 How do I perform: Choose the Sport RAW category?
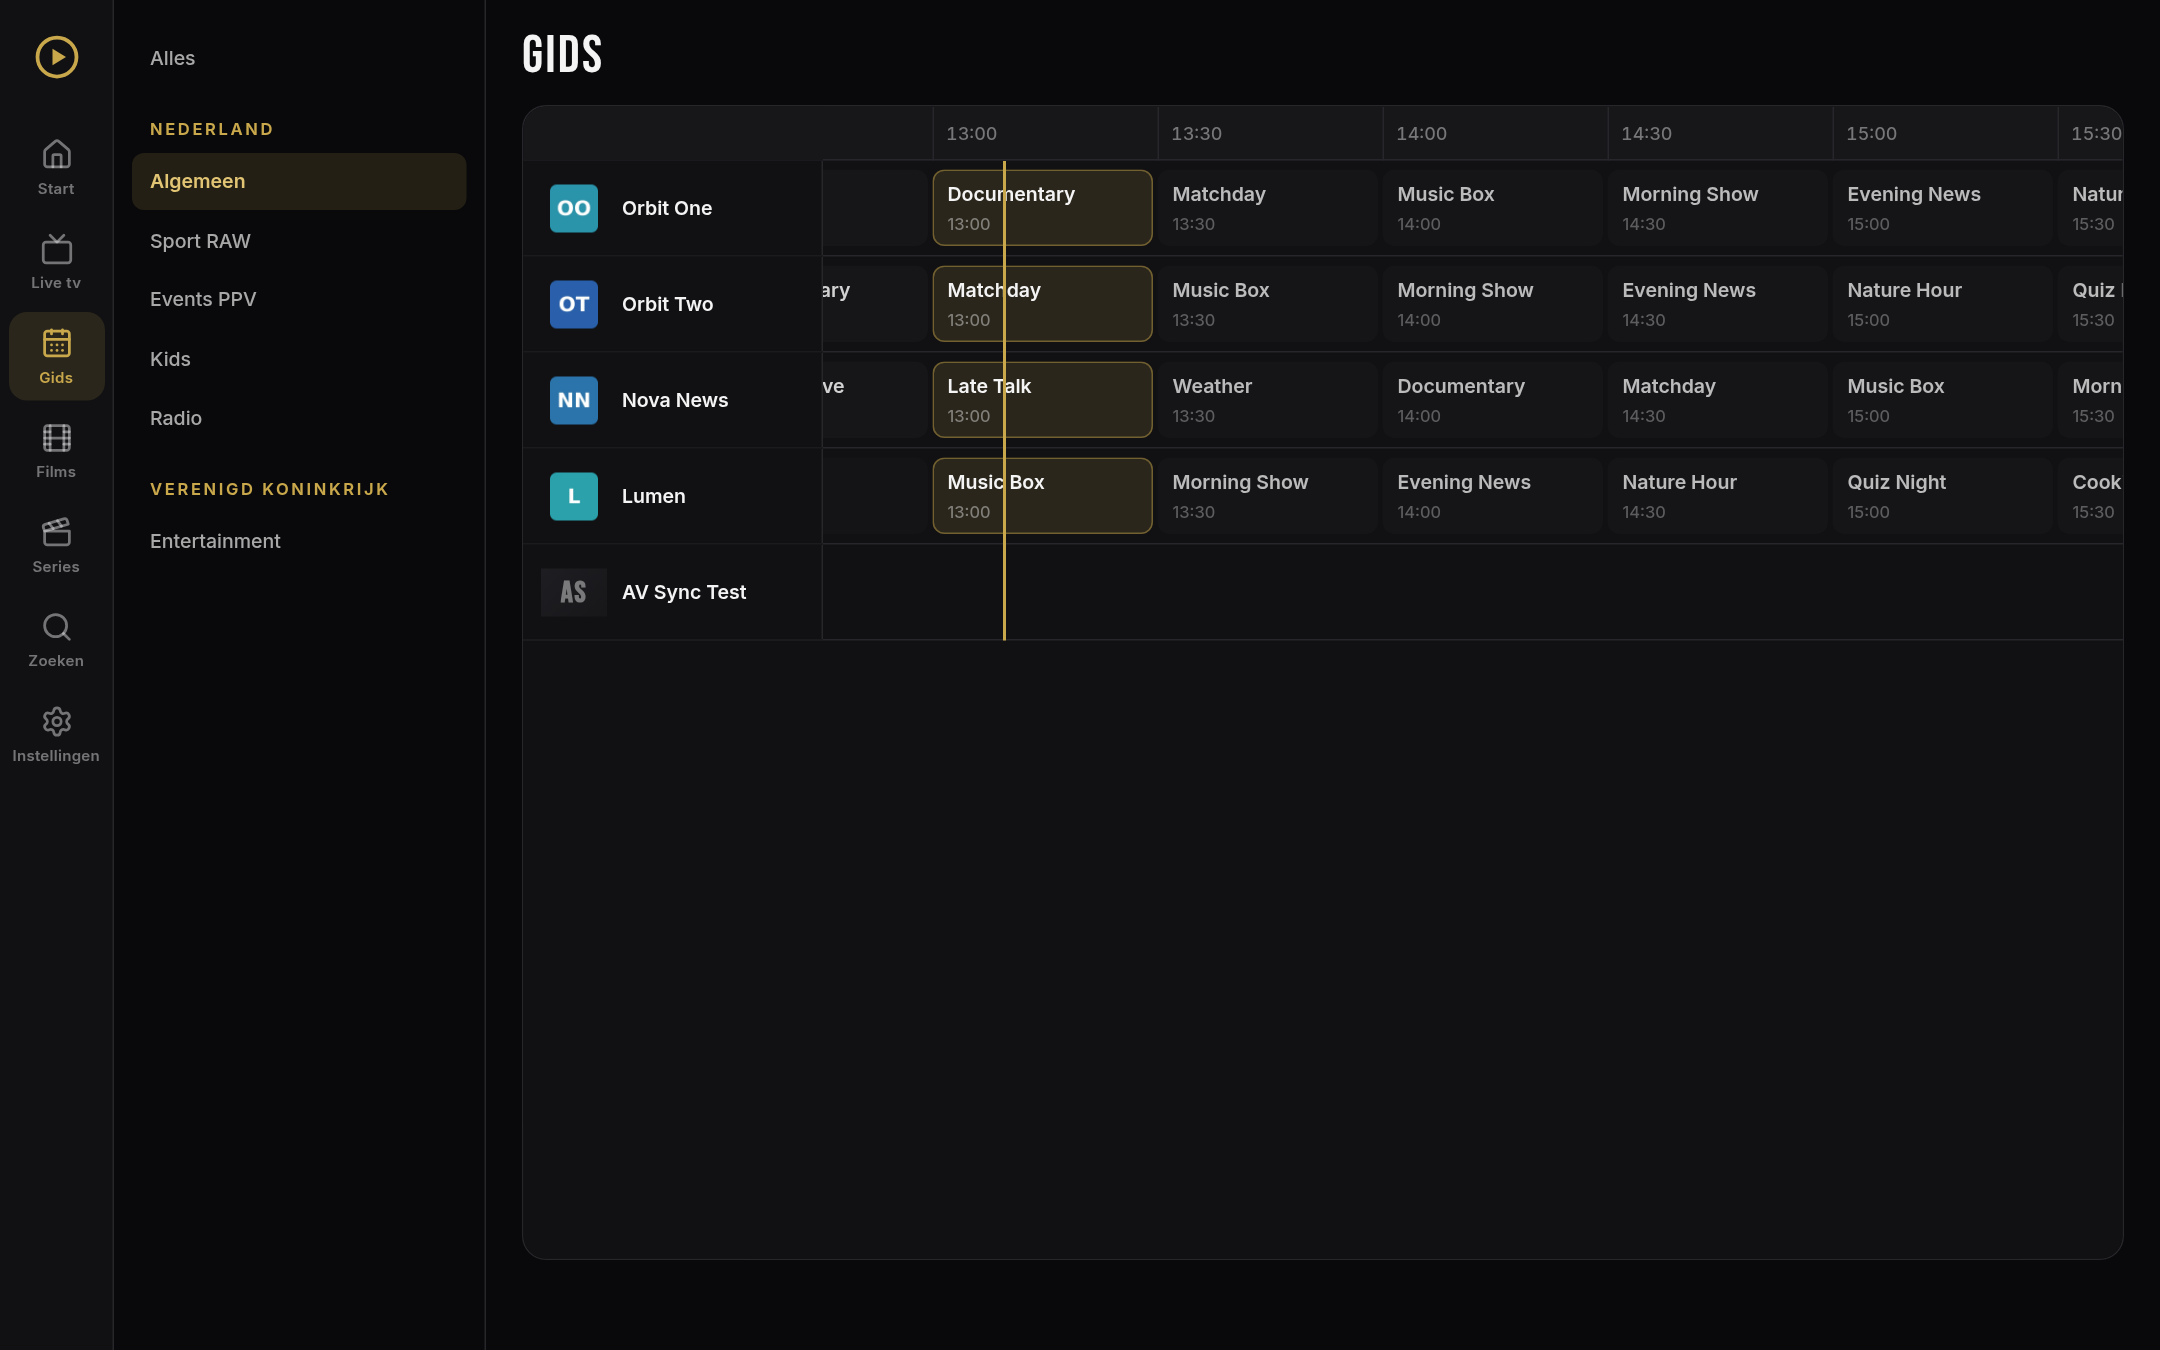tap(299, 241)
